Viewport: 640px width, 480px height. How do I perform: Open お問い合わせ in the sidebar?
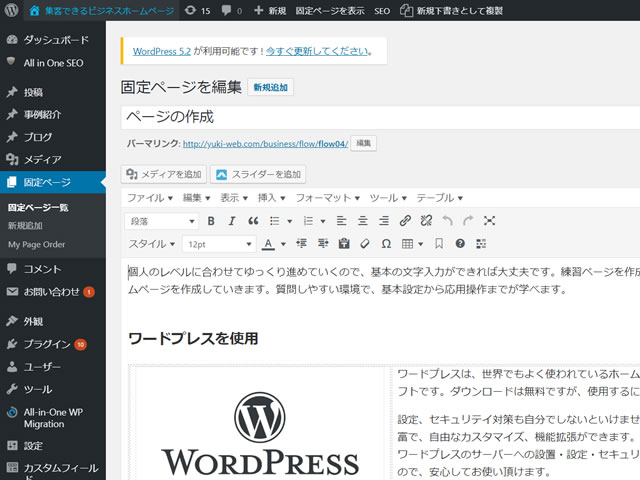53,291
